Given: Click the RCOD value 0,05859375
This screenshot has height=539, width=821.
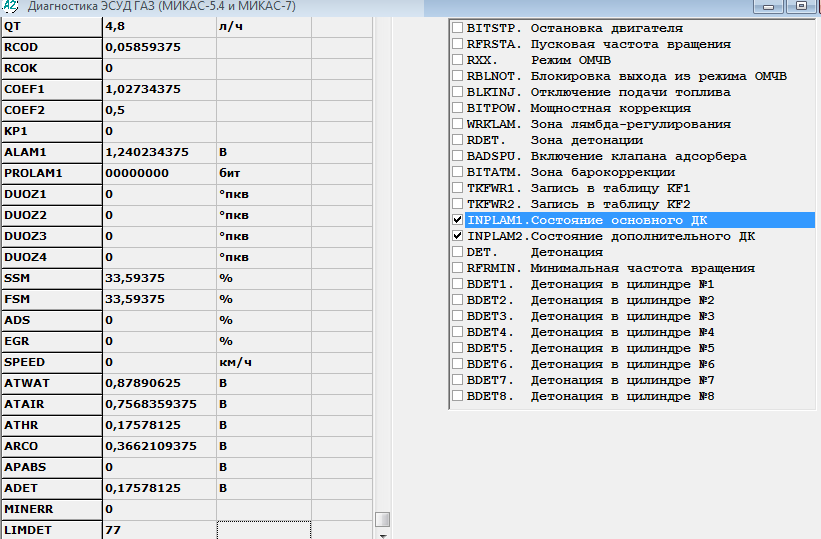Looking at the screenshot, I should [x=159, y=47].
